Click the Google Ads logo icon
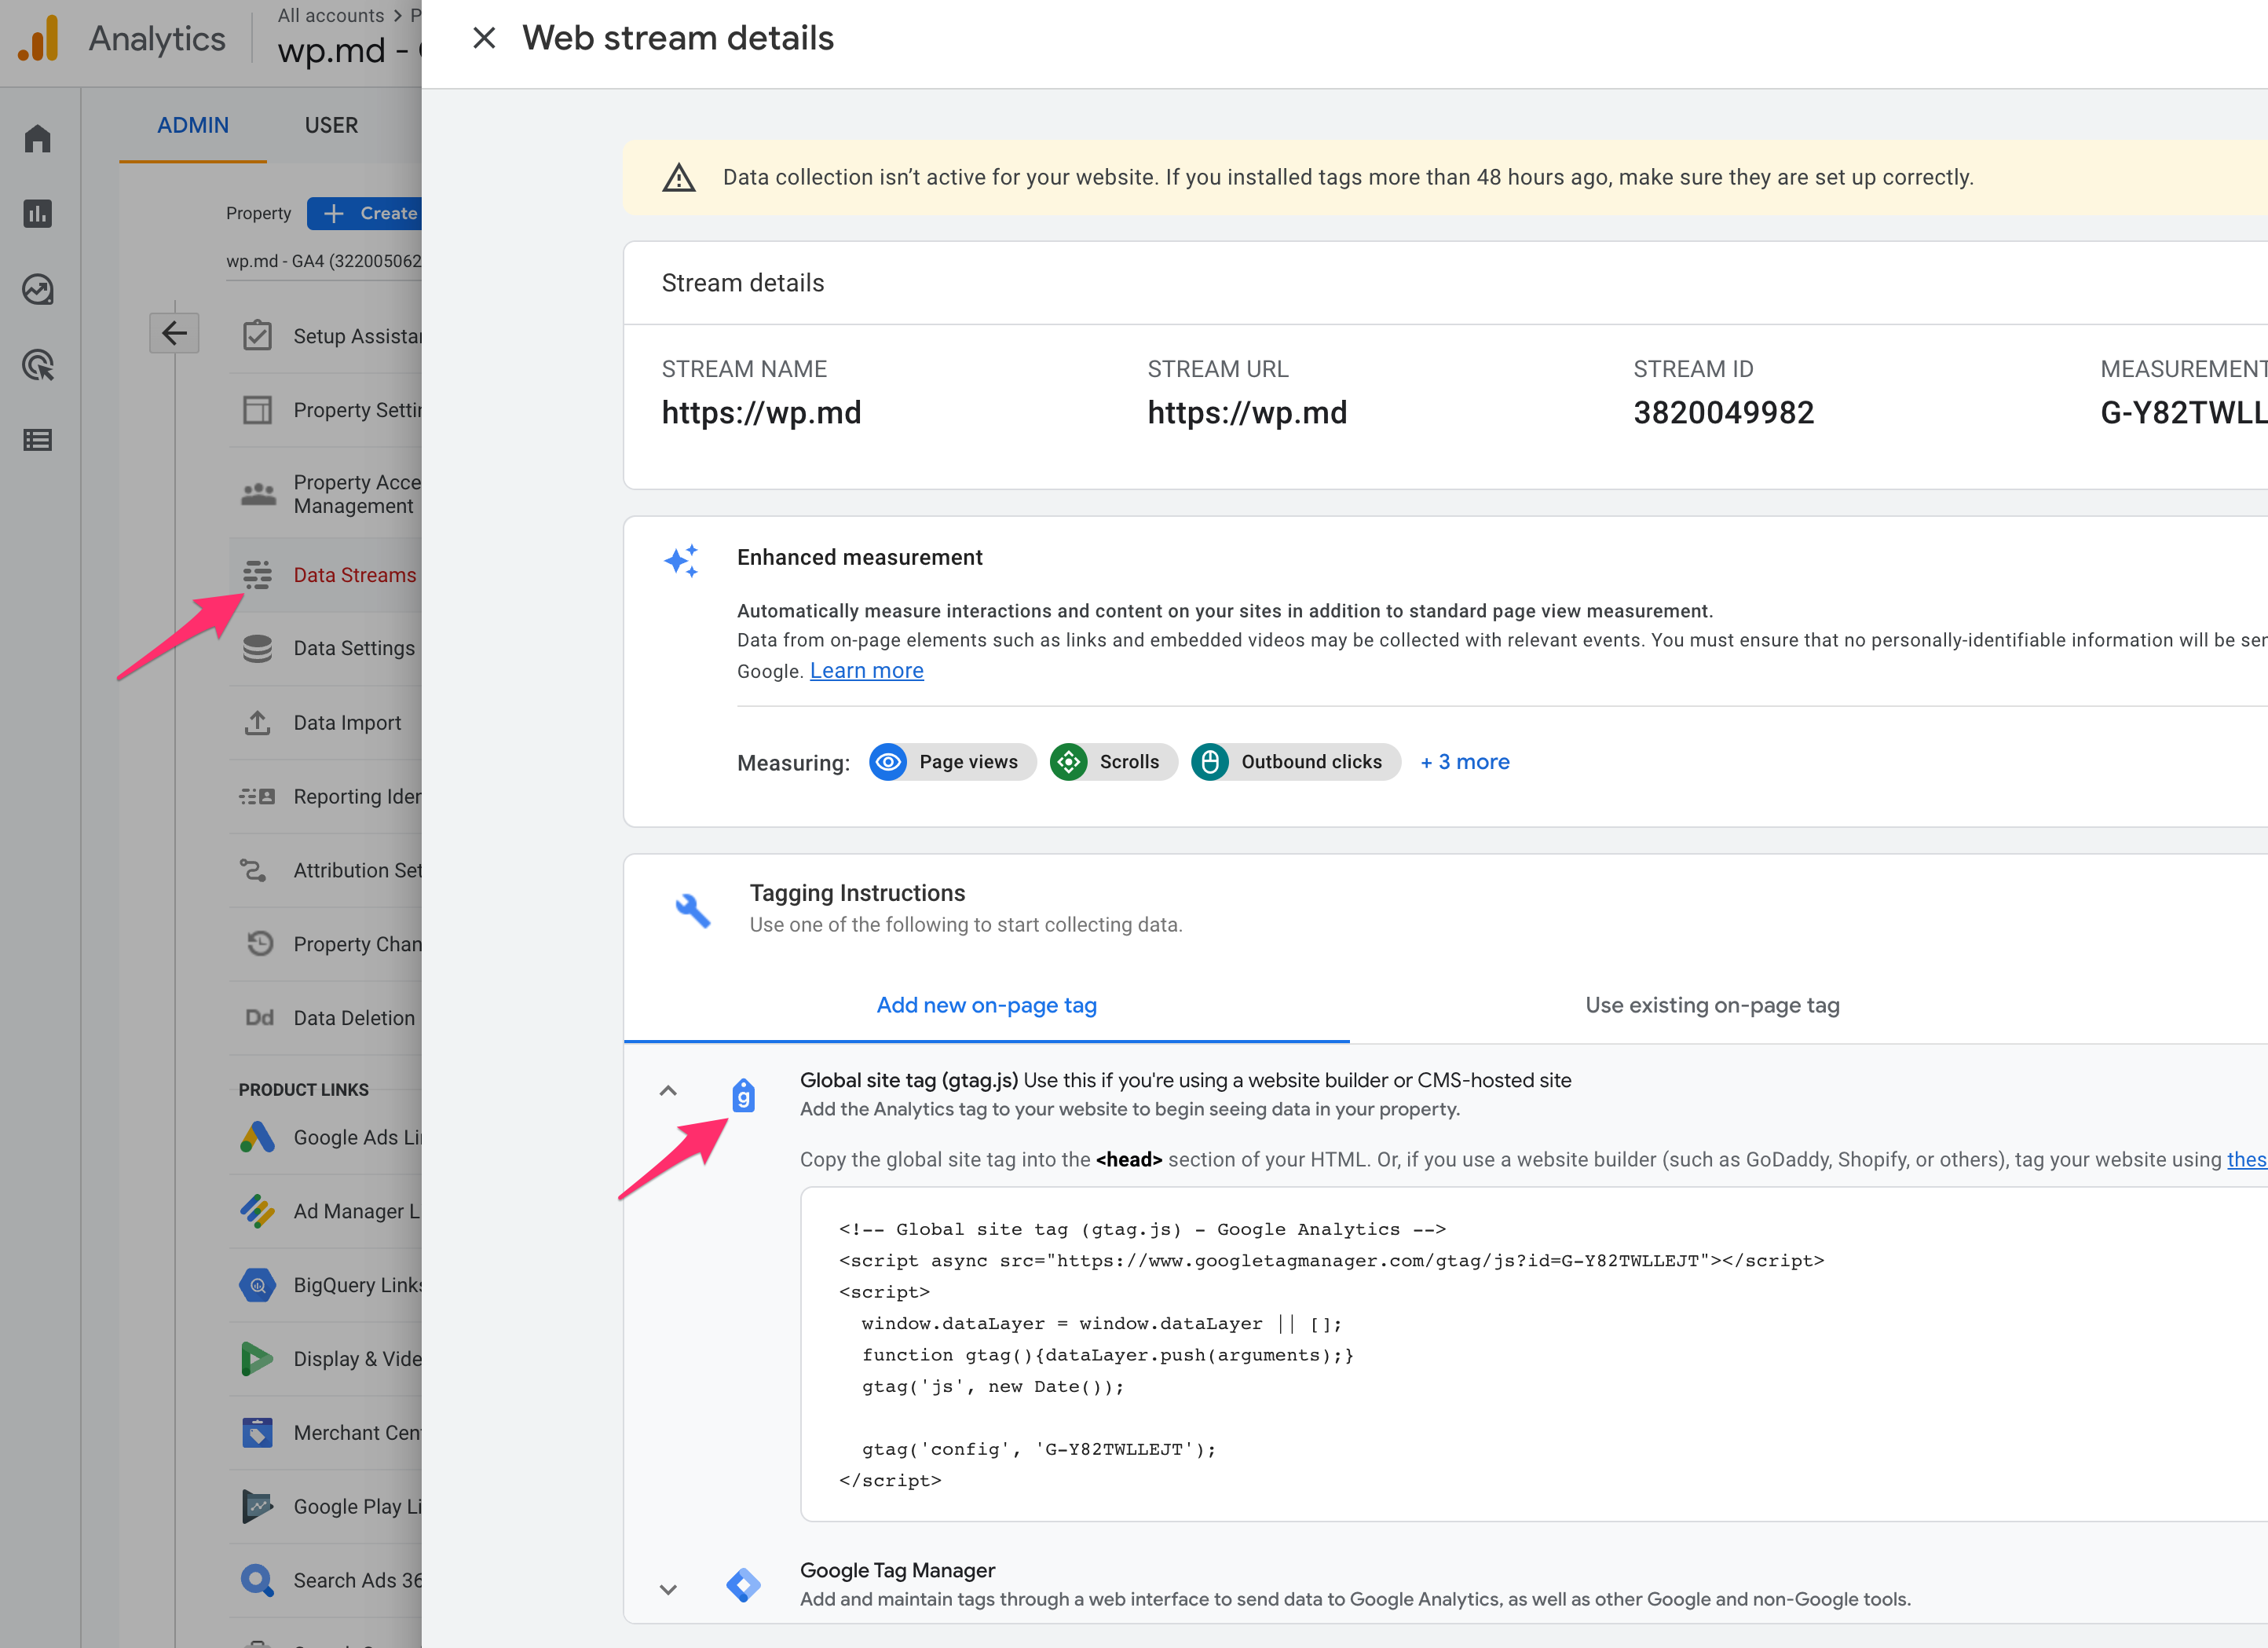 257,1137
